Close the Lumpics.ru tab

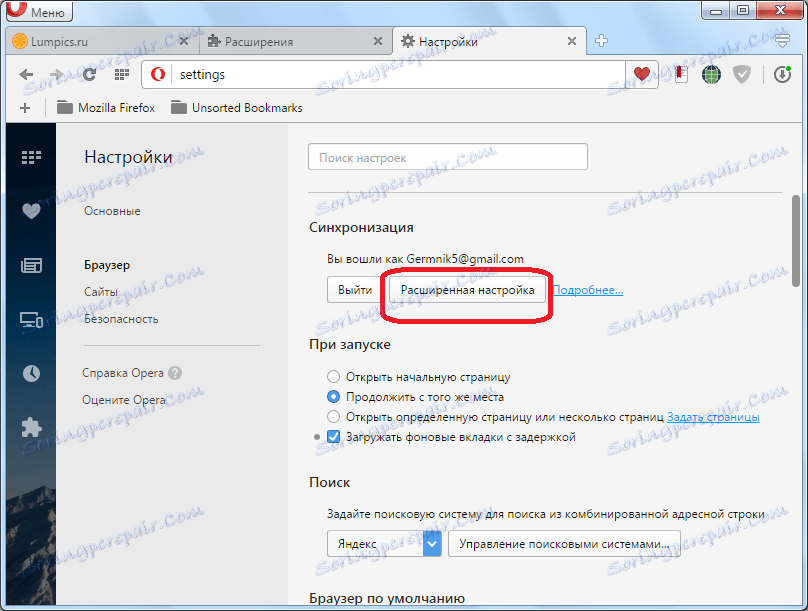(x=183, y=41)
